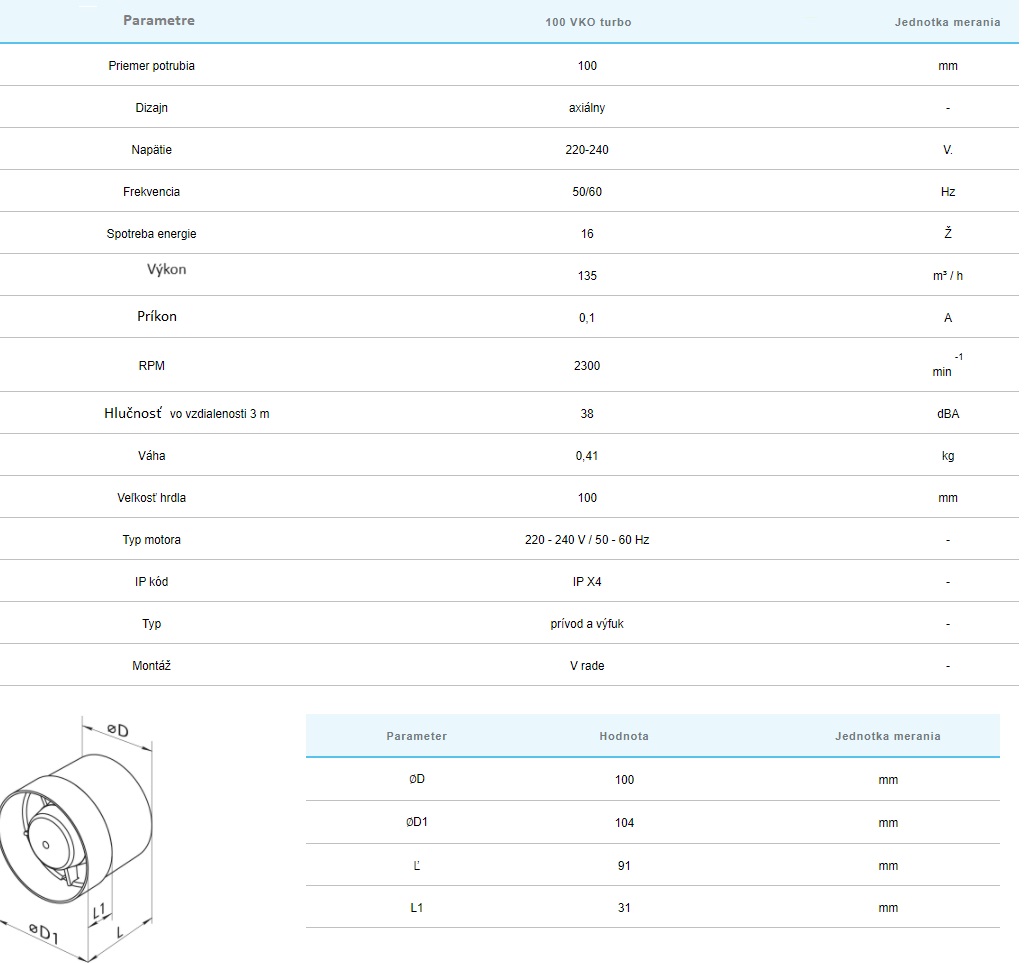This screenshot has height=963, width=1026.
Task: Click the Hodnota header in dimensions table
Action: point(624,736)
